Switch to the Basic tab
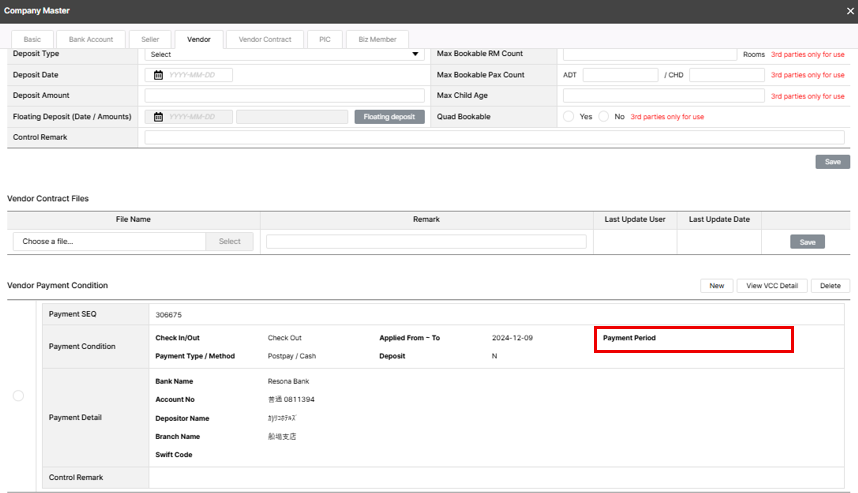 point(32,39)
